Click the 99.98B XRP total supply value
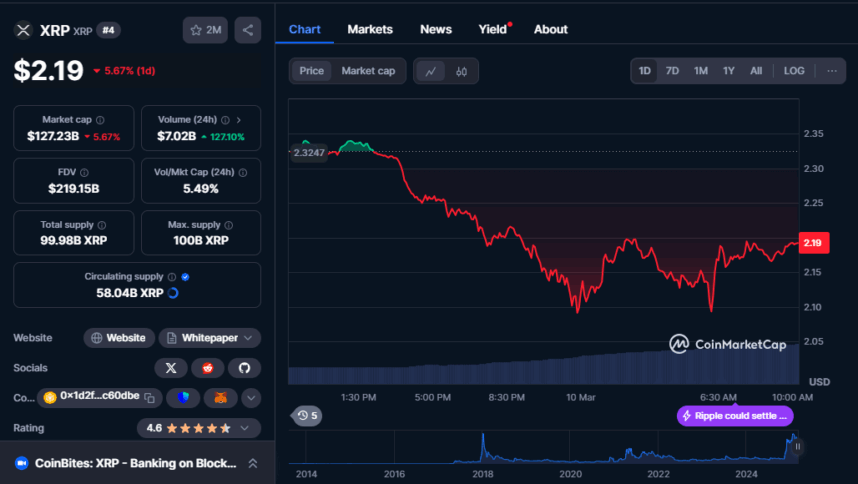This screenshot has width=858, height=484. [73, 241]
